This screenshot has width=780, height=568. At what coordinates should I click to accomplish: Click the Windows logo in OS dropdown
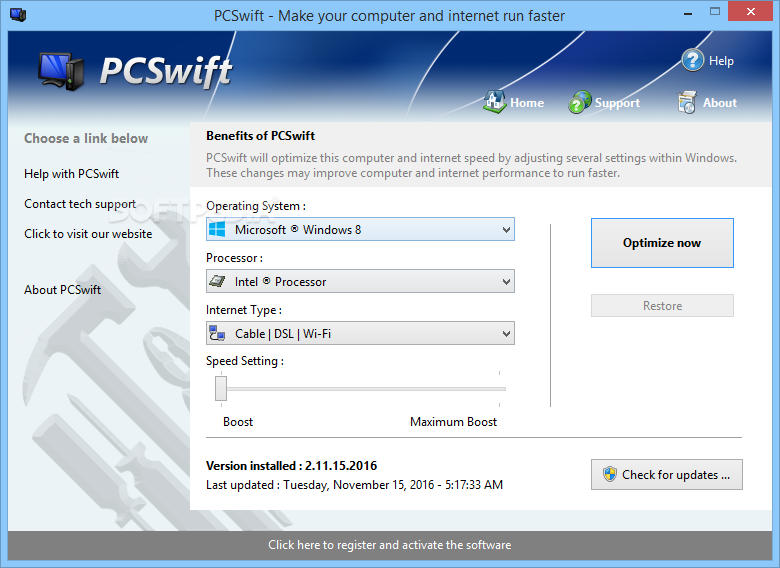coord(217,229)
